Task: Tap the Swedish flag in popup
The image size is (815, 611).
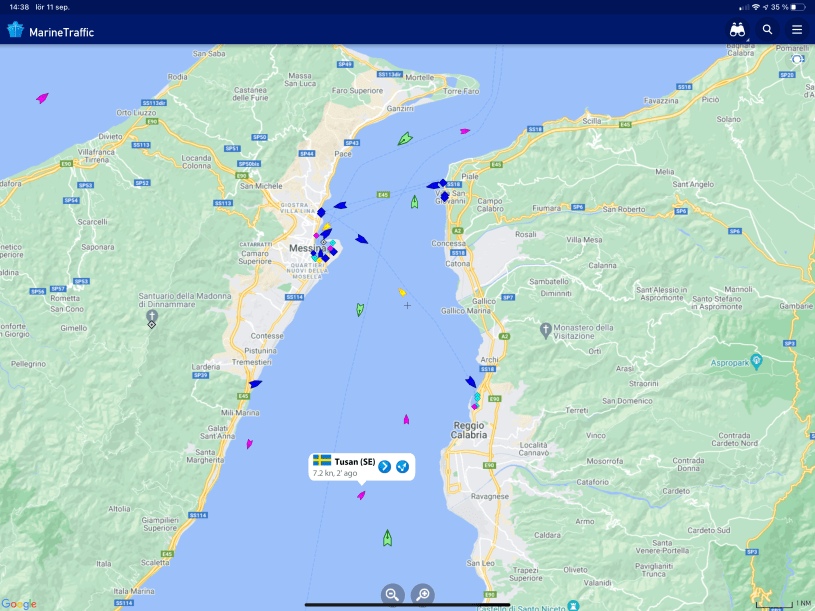Action: pos(322,460)
